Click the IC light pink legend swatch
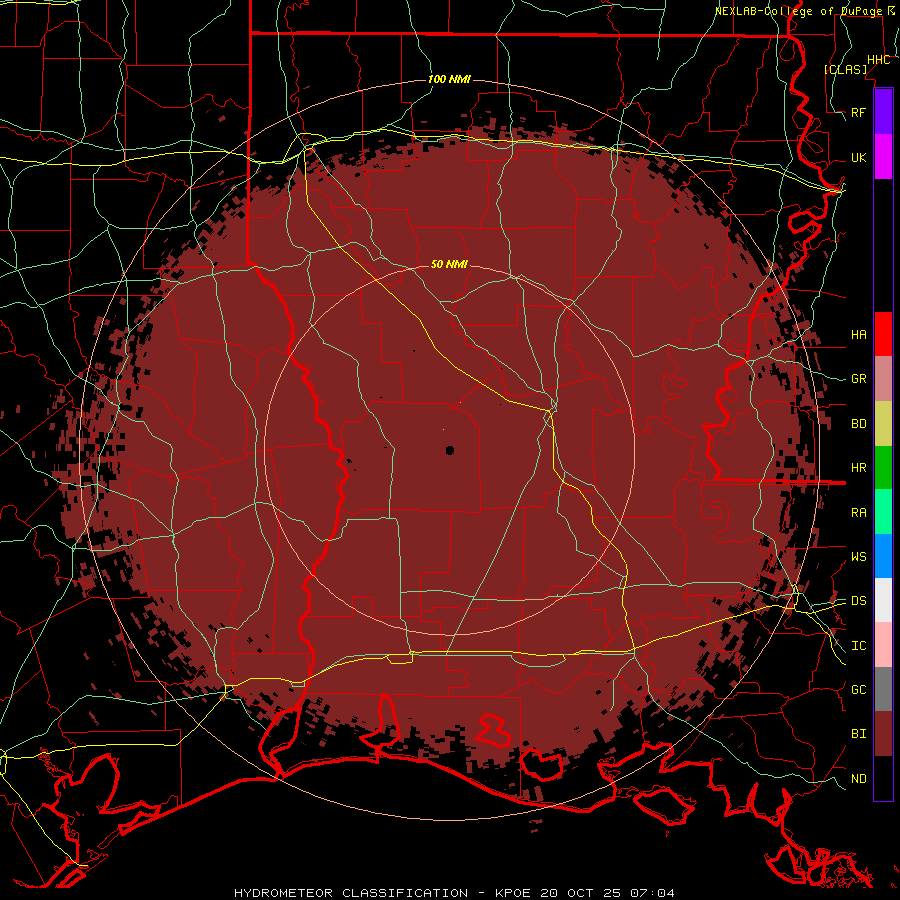 [x=883, y=645]
